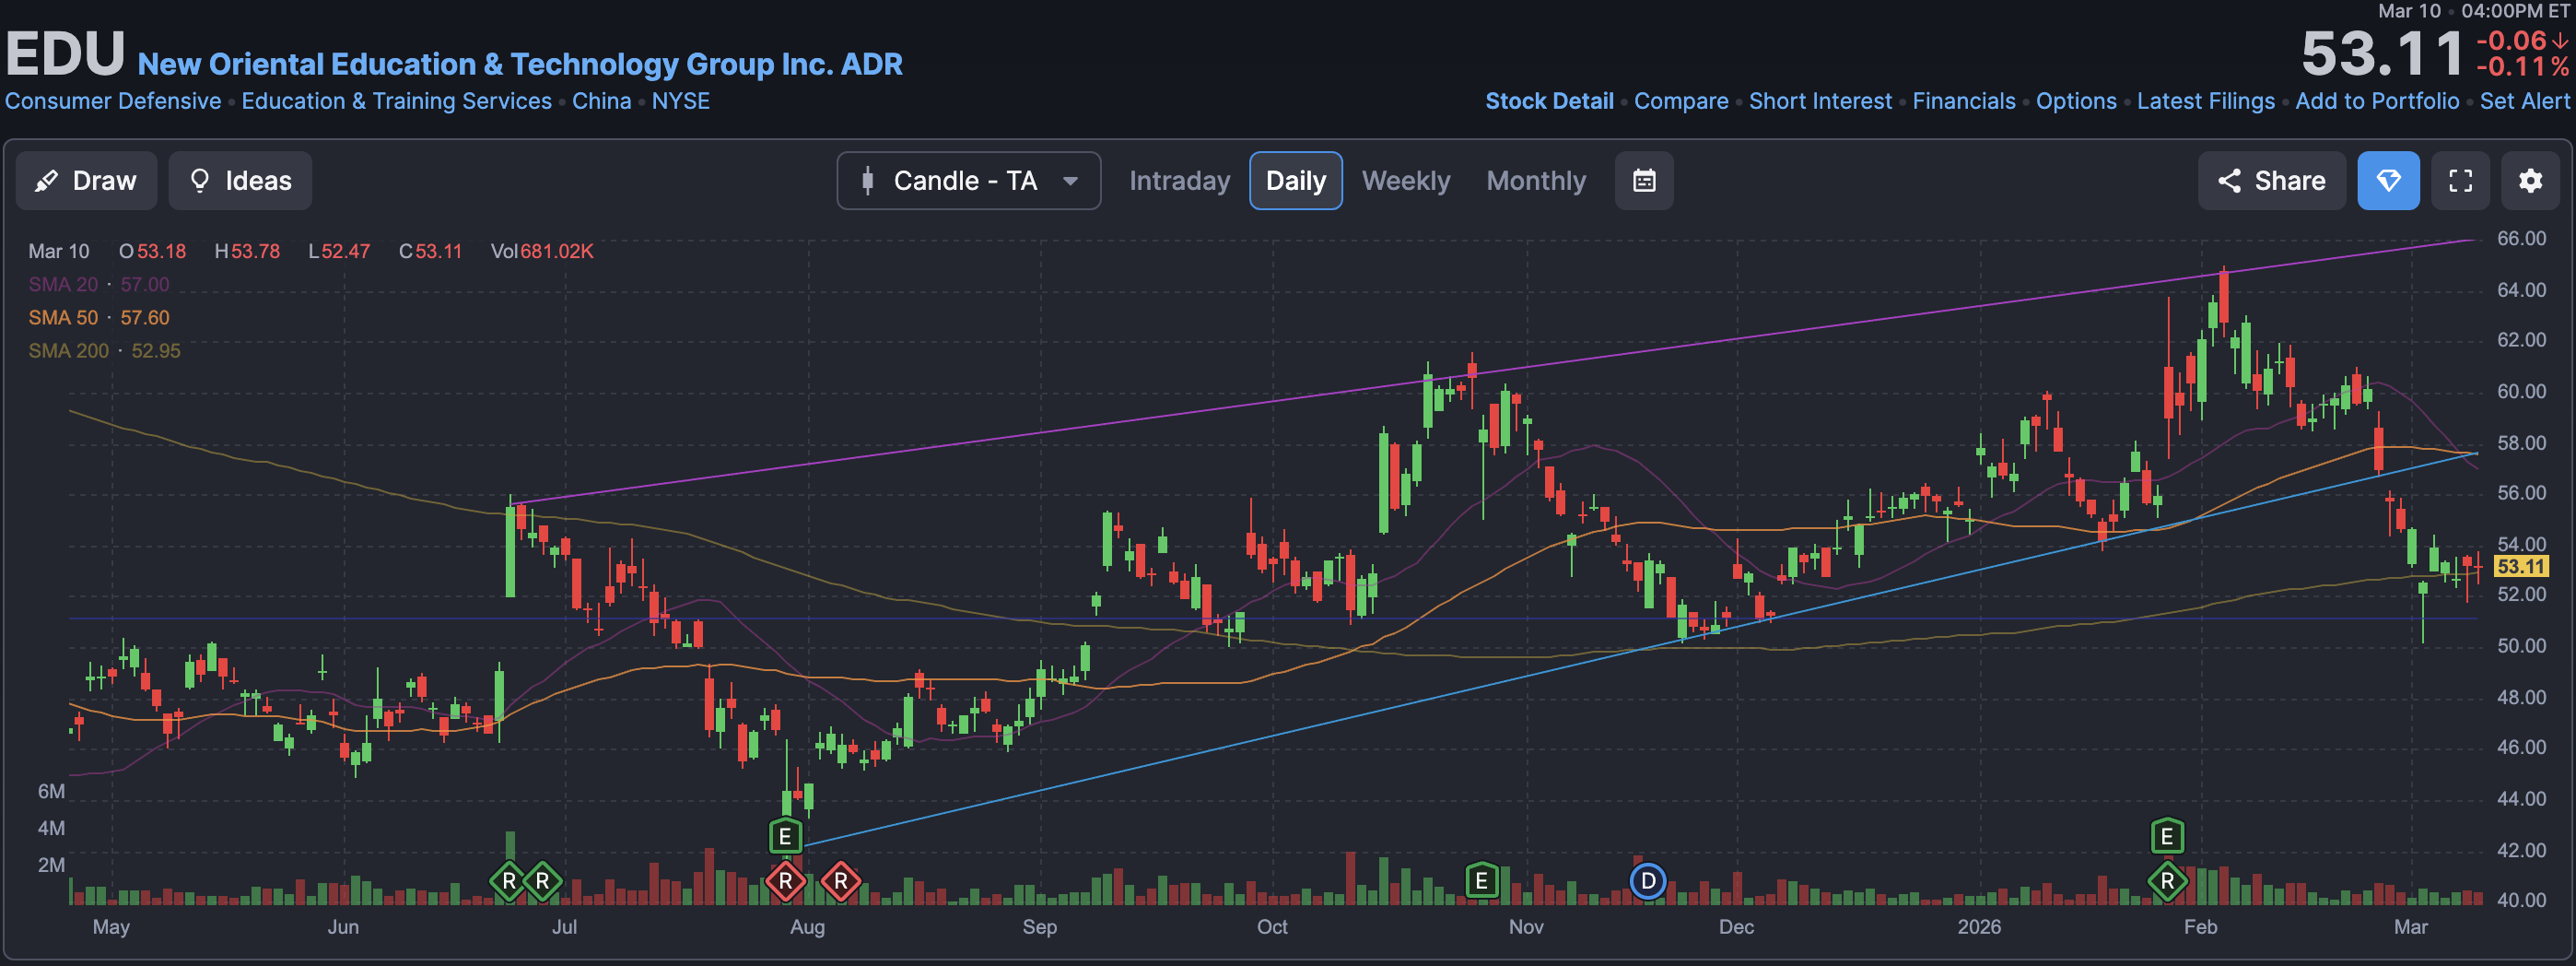Click Set Alert link

click(2524, 101)
